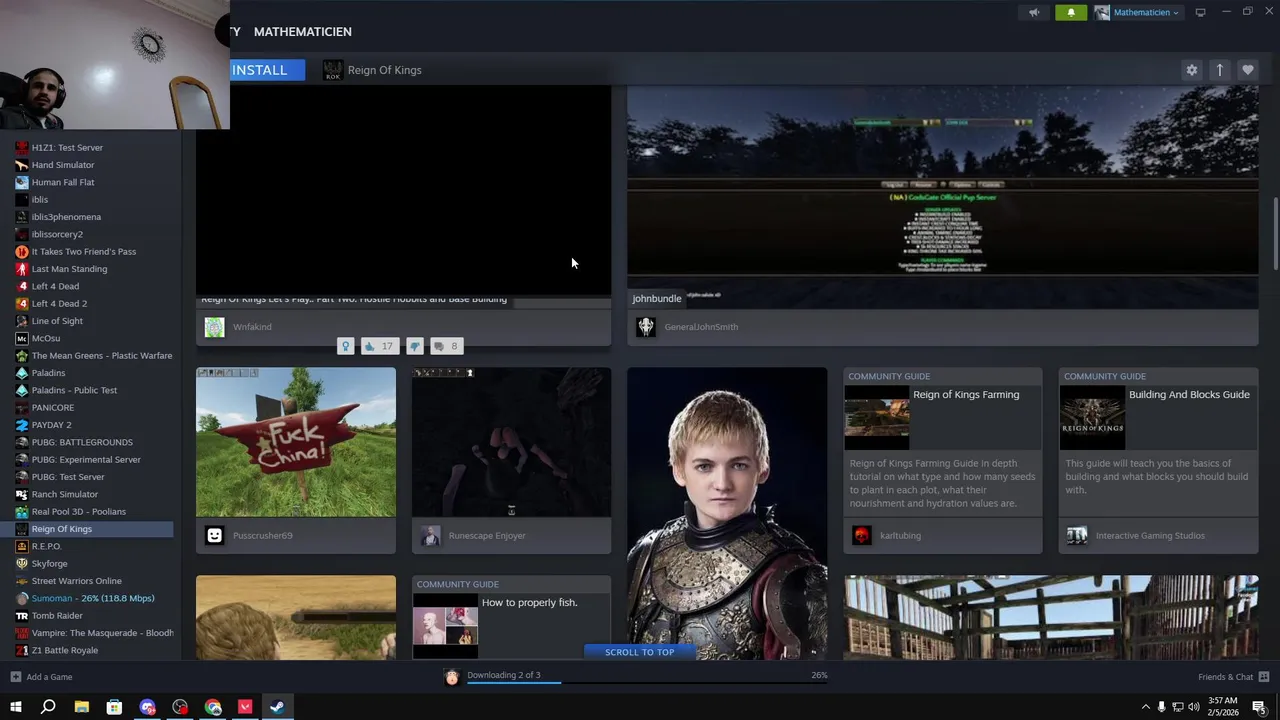The height and width of the screenshot is (720, 1280).
Task: Open the green notifications bell
Action: 1071,13
